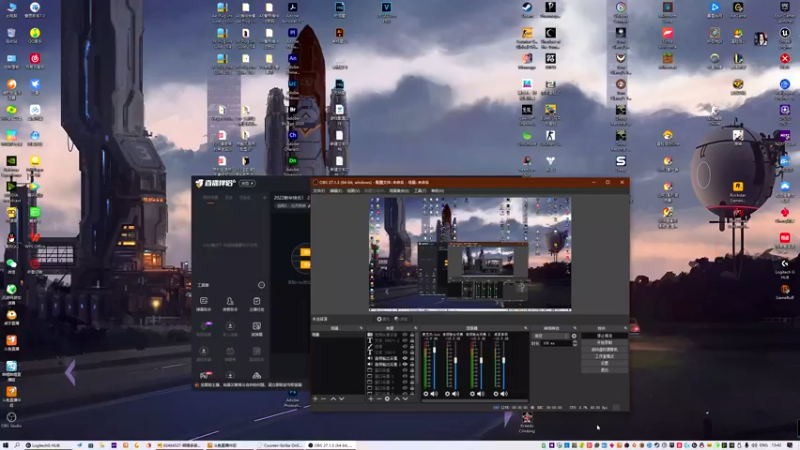The image size is (800, 450).
Task: Move scene up in Scenes panel
Action: (x=333, y=398)
